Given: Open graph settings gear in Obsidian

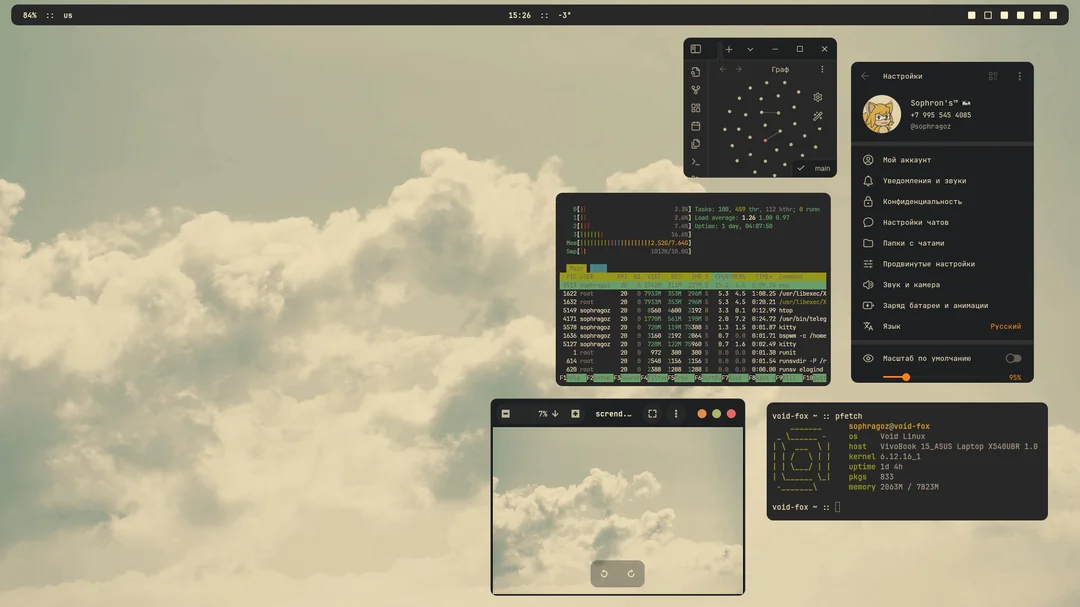Looking at the screenshot, I should tap(817, 97).
